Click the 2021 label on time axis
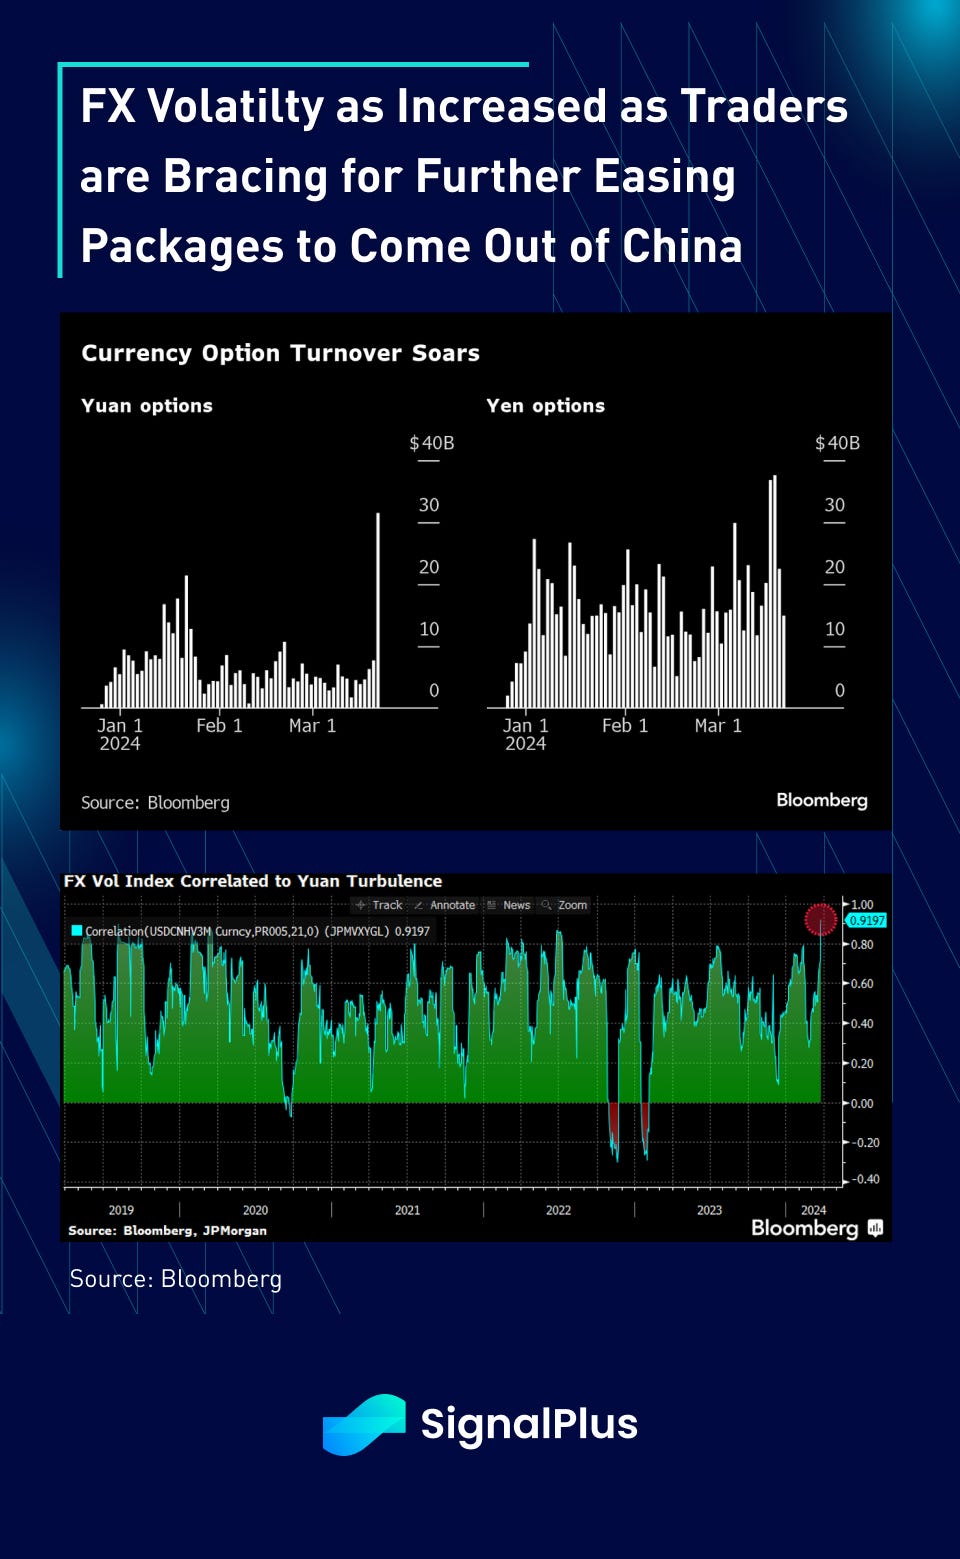This screenshot has height=1559, width=960. (x=407, y=1210)
